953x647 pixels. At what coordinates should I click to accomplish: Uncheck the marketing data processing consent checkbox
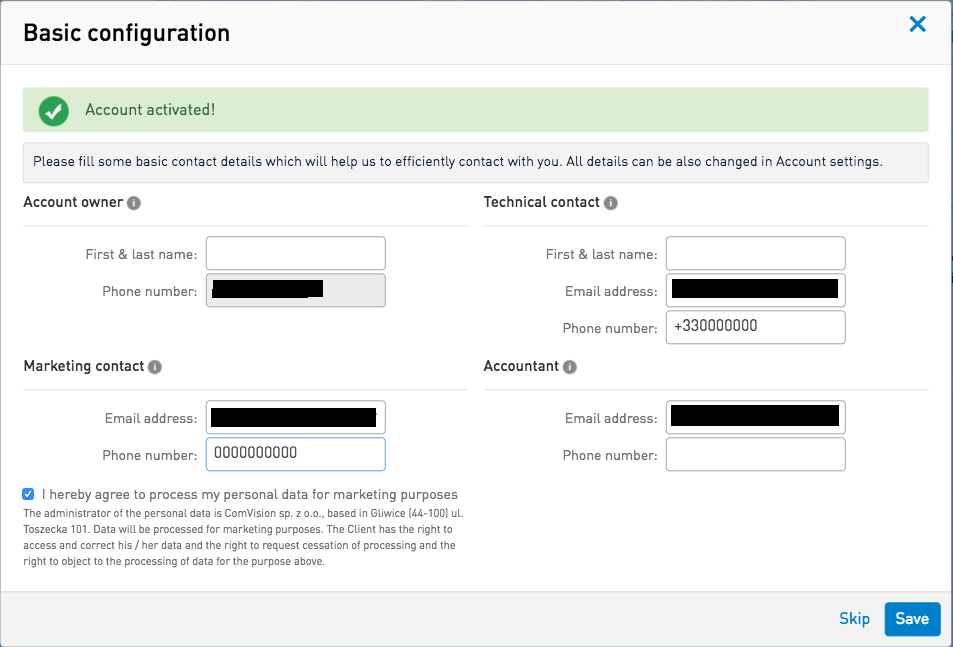[x=29, y=494]
